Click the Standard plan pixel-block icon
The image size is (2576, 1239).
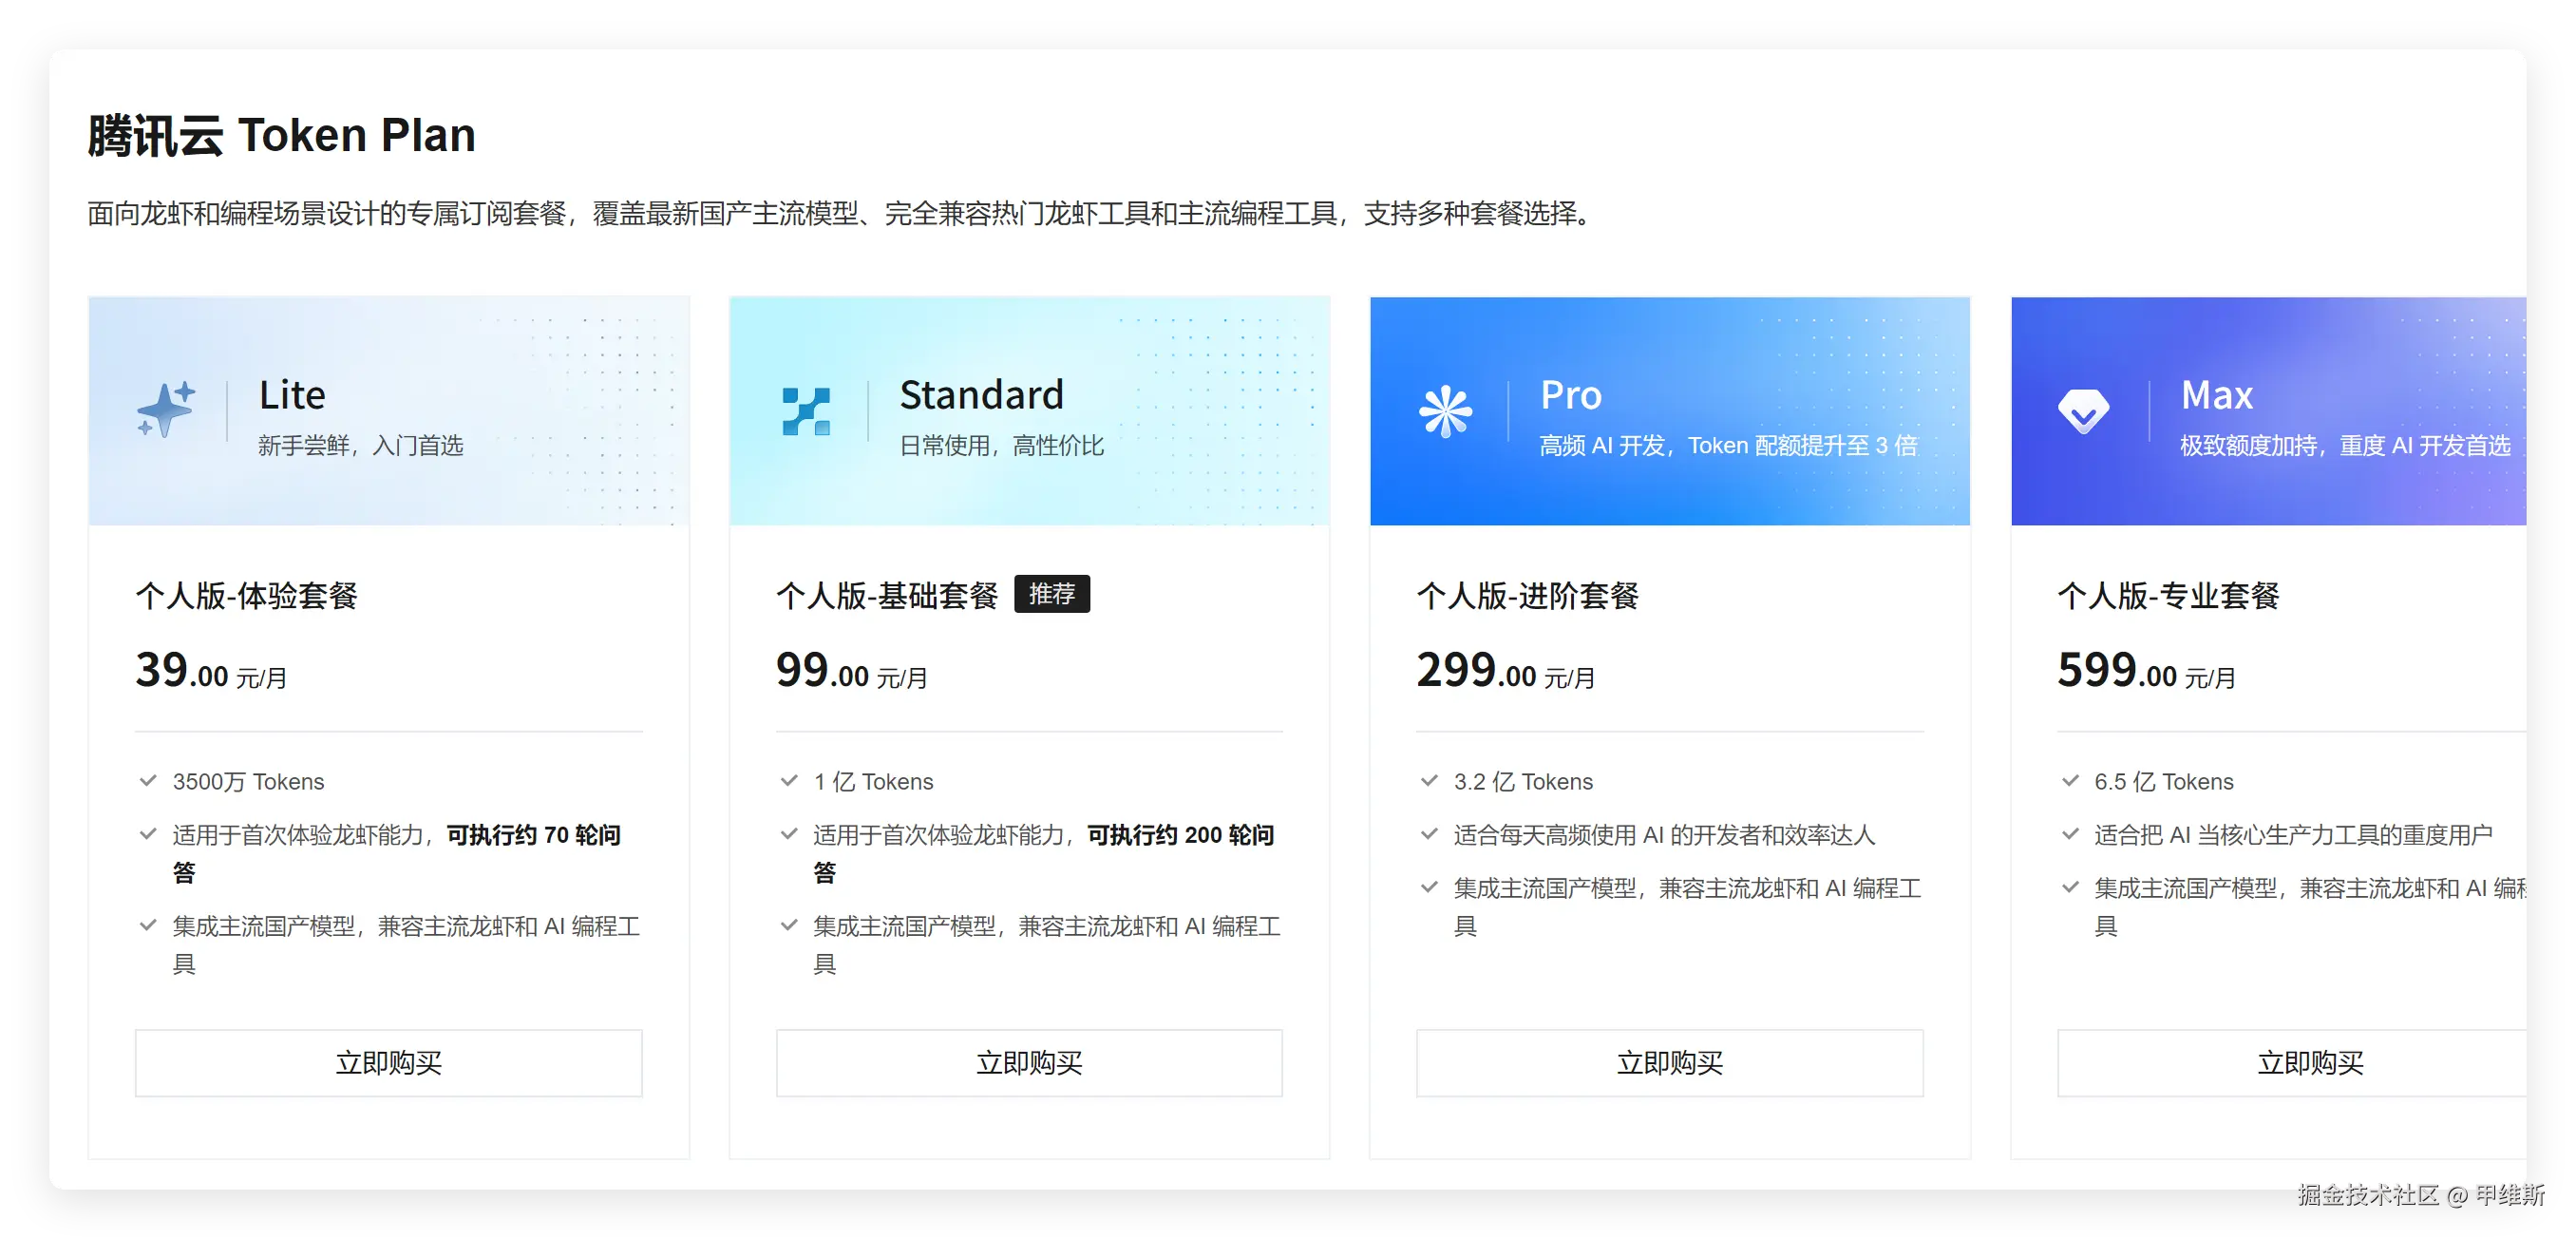pos(806,411)
